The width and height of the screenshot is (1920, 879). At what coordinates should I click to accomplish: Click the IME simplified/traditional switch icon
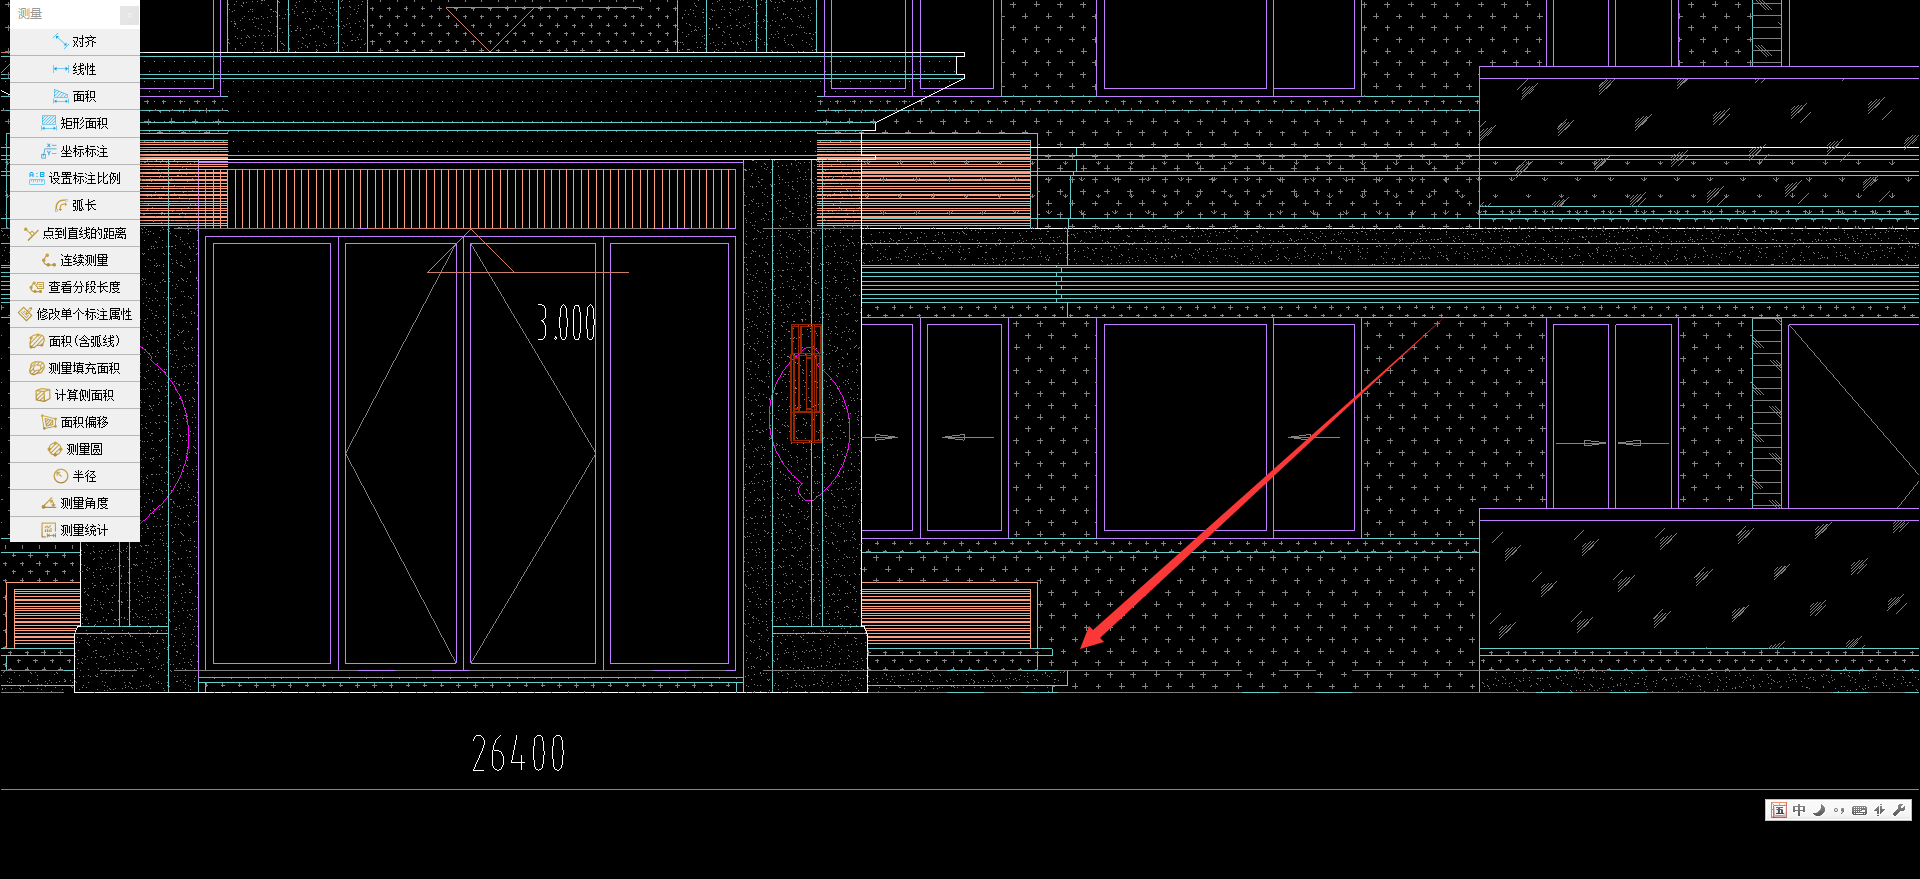click(1879, 810)
